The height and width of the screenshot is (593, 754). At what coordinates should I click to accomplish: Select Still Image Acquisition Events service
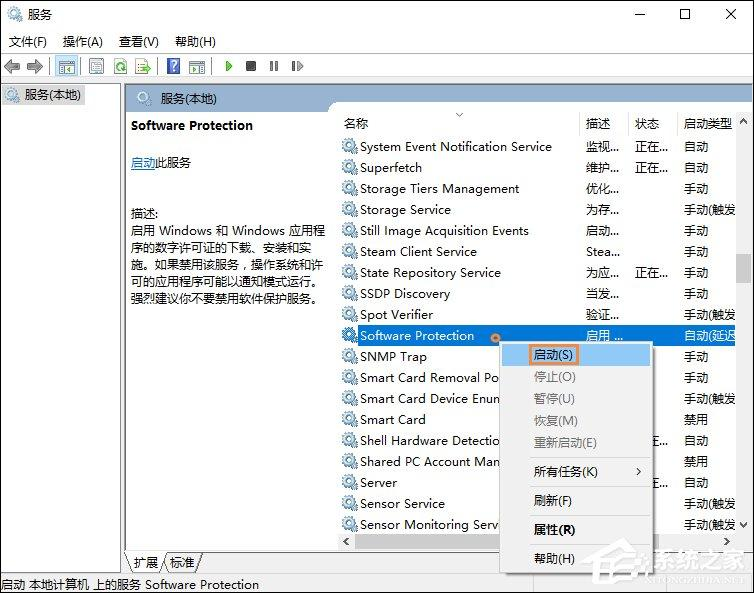click(538, 230)
